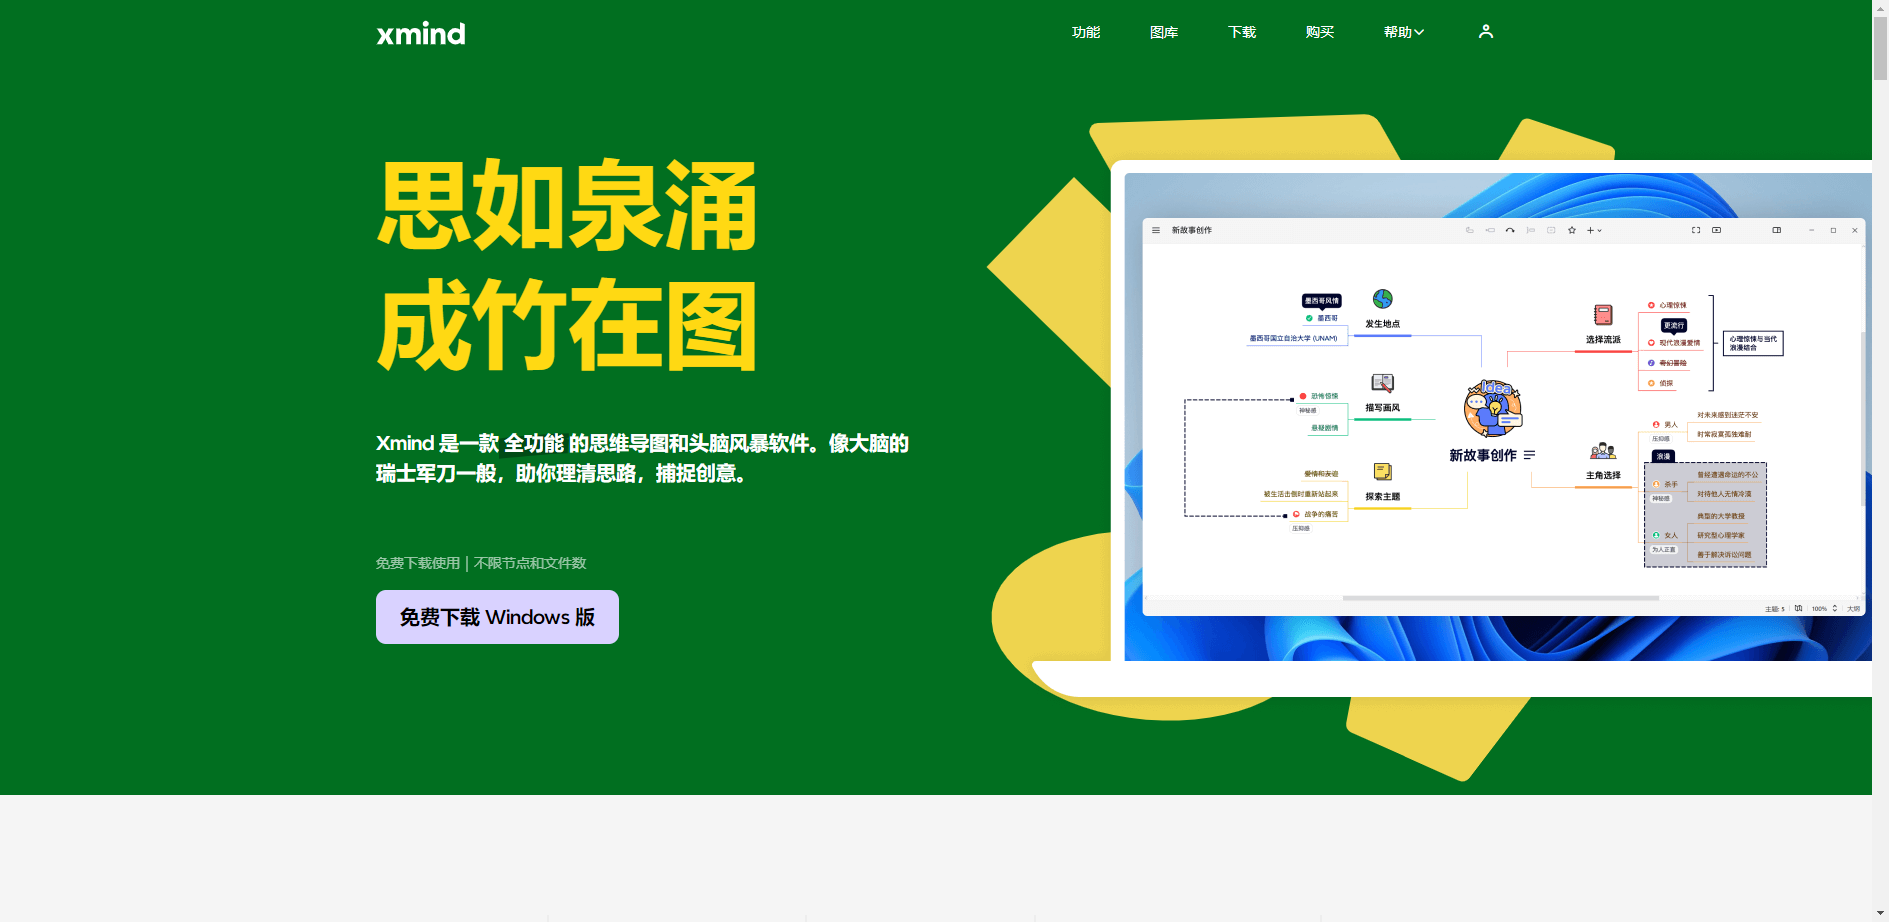Click the 浪漫 label tag in mind map

coord(1663,456)
